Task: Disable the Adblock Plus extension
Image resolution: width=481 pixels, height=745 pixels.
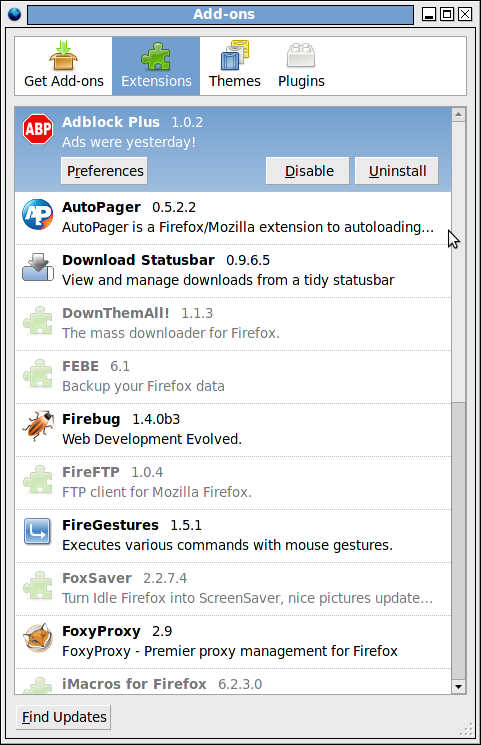Action: click(308, 171)
